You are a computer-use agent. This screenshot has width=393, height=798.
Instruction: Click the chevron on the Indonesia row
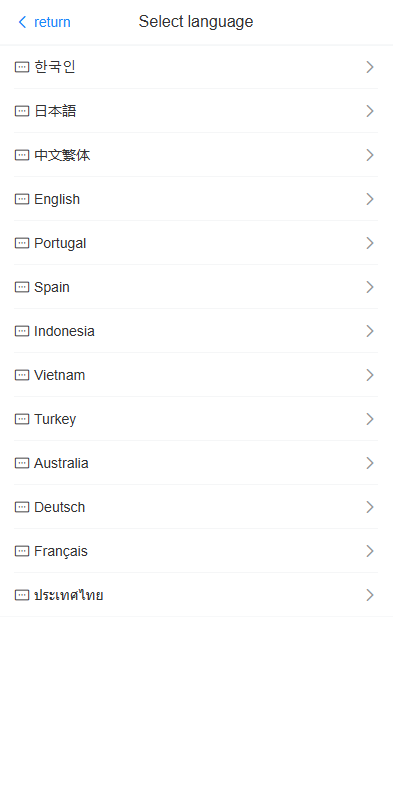tap(370, 331)
